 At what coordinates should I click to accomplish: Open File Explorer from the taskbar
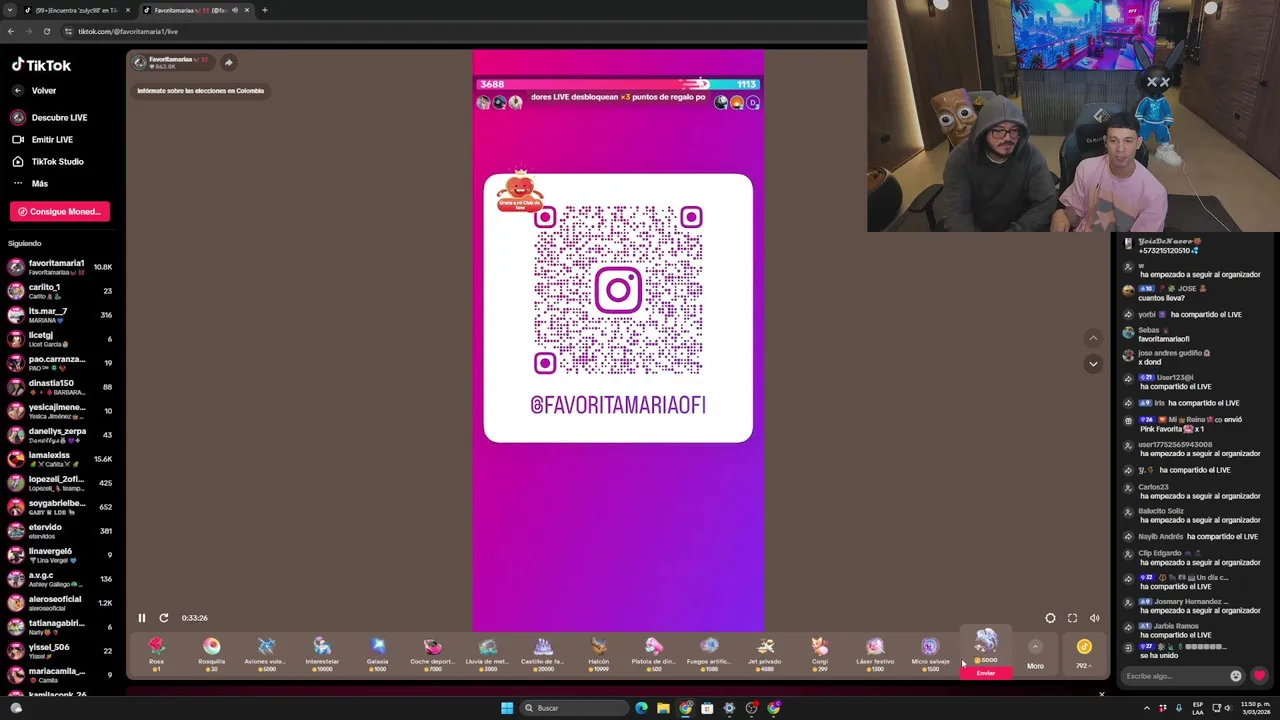(x=663, y=708)
